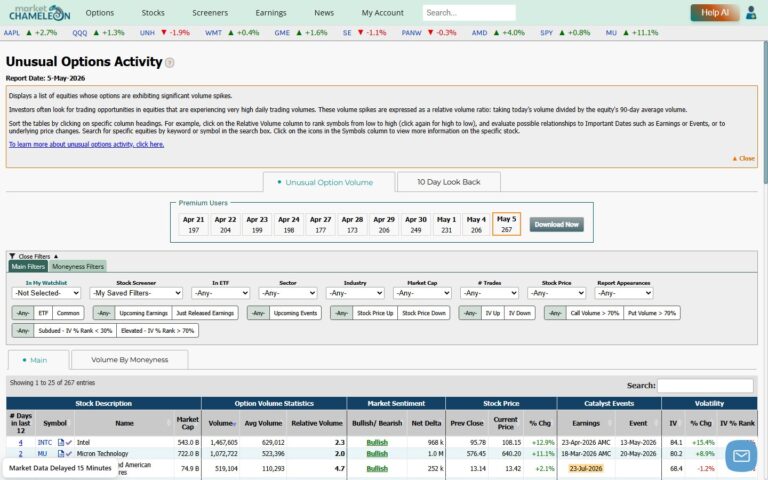
Task: Toggle the Upcoming Earnings filter
Action: tap(143, 313)
